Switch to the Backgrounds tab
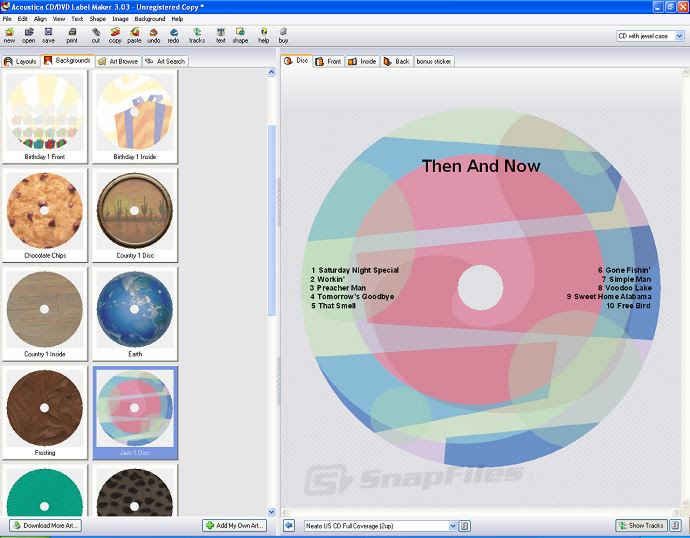690x538 pixels. tap(67, 61)
